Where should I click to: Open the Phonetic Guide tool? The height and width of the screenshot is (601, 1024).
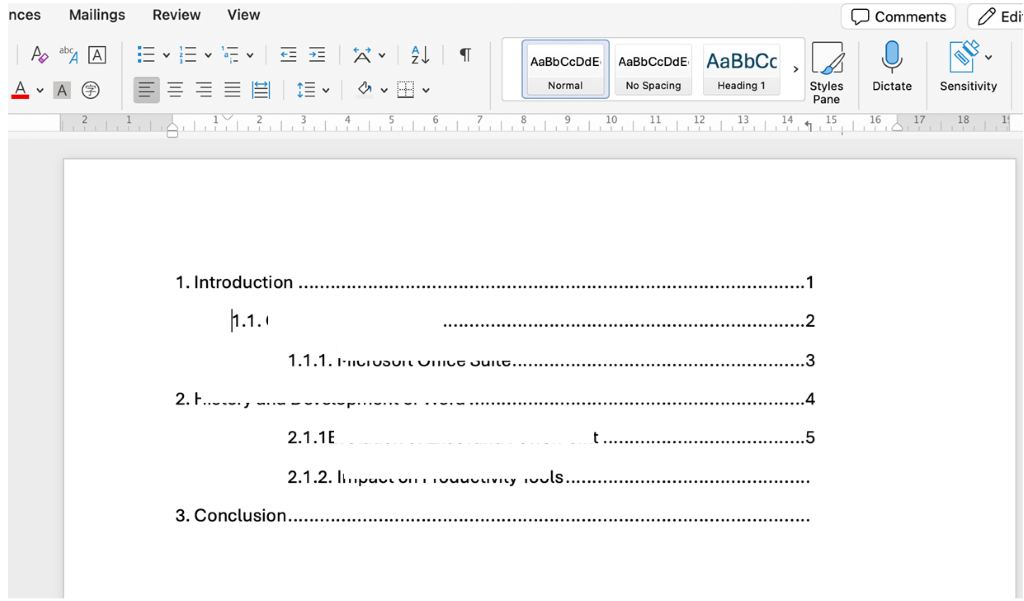point(68,55)
